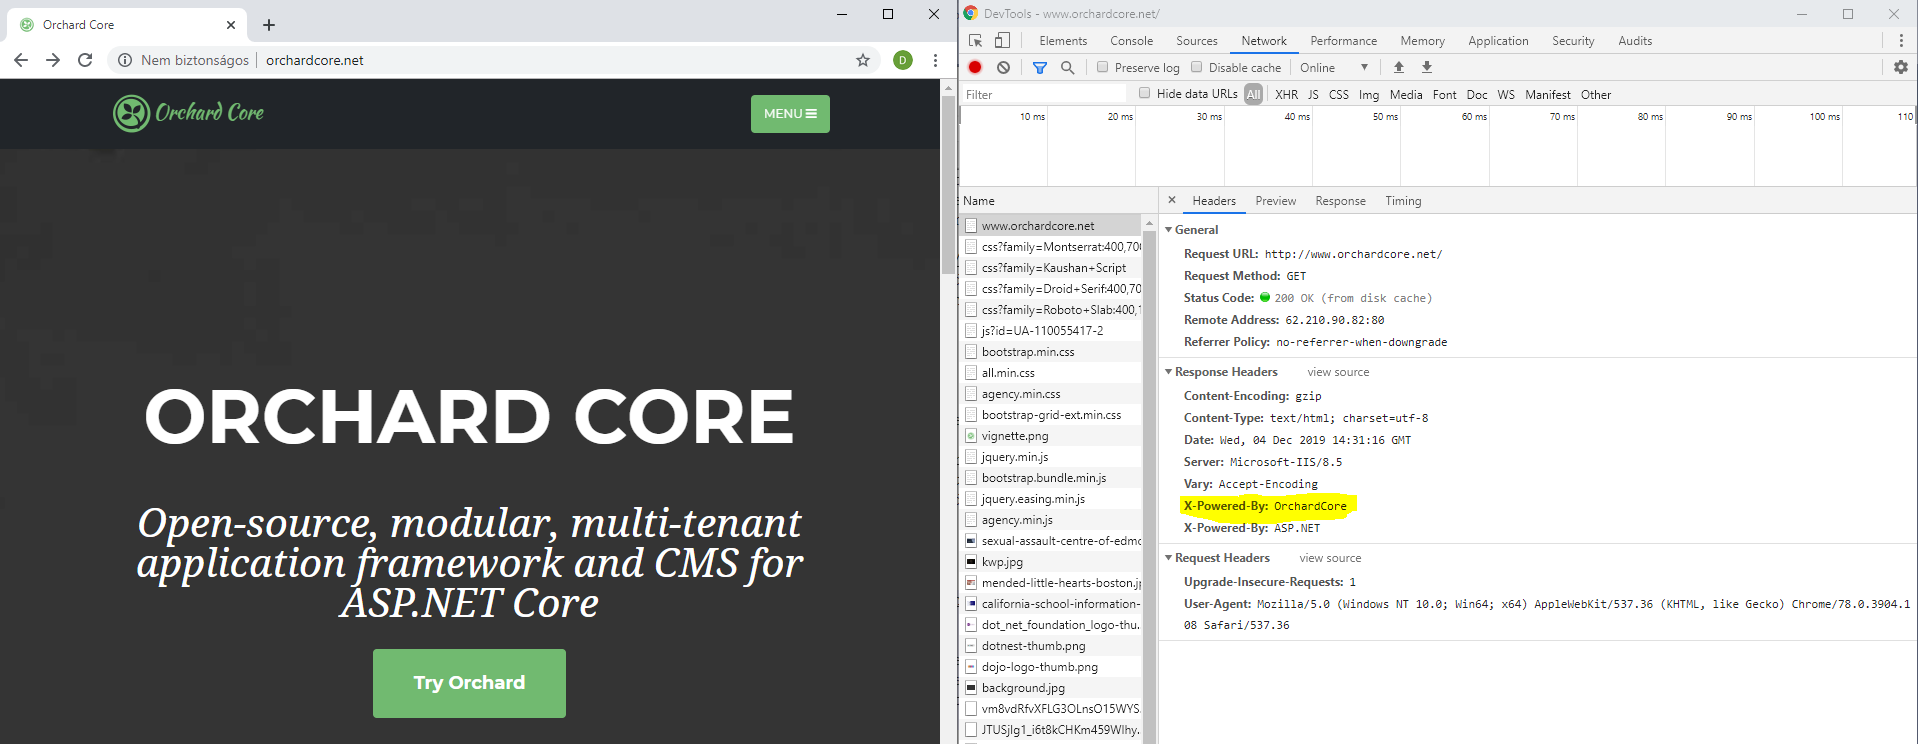Enable Preserve log checkbox
This screenshot has height=744, width=1918.
pyautogui.click(x=1102, y=67)
